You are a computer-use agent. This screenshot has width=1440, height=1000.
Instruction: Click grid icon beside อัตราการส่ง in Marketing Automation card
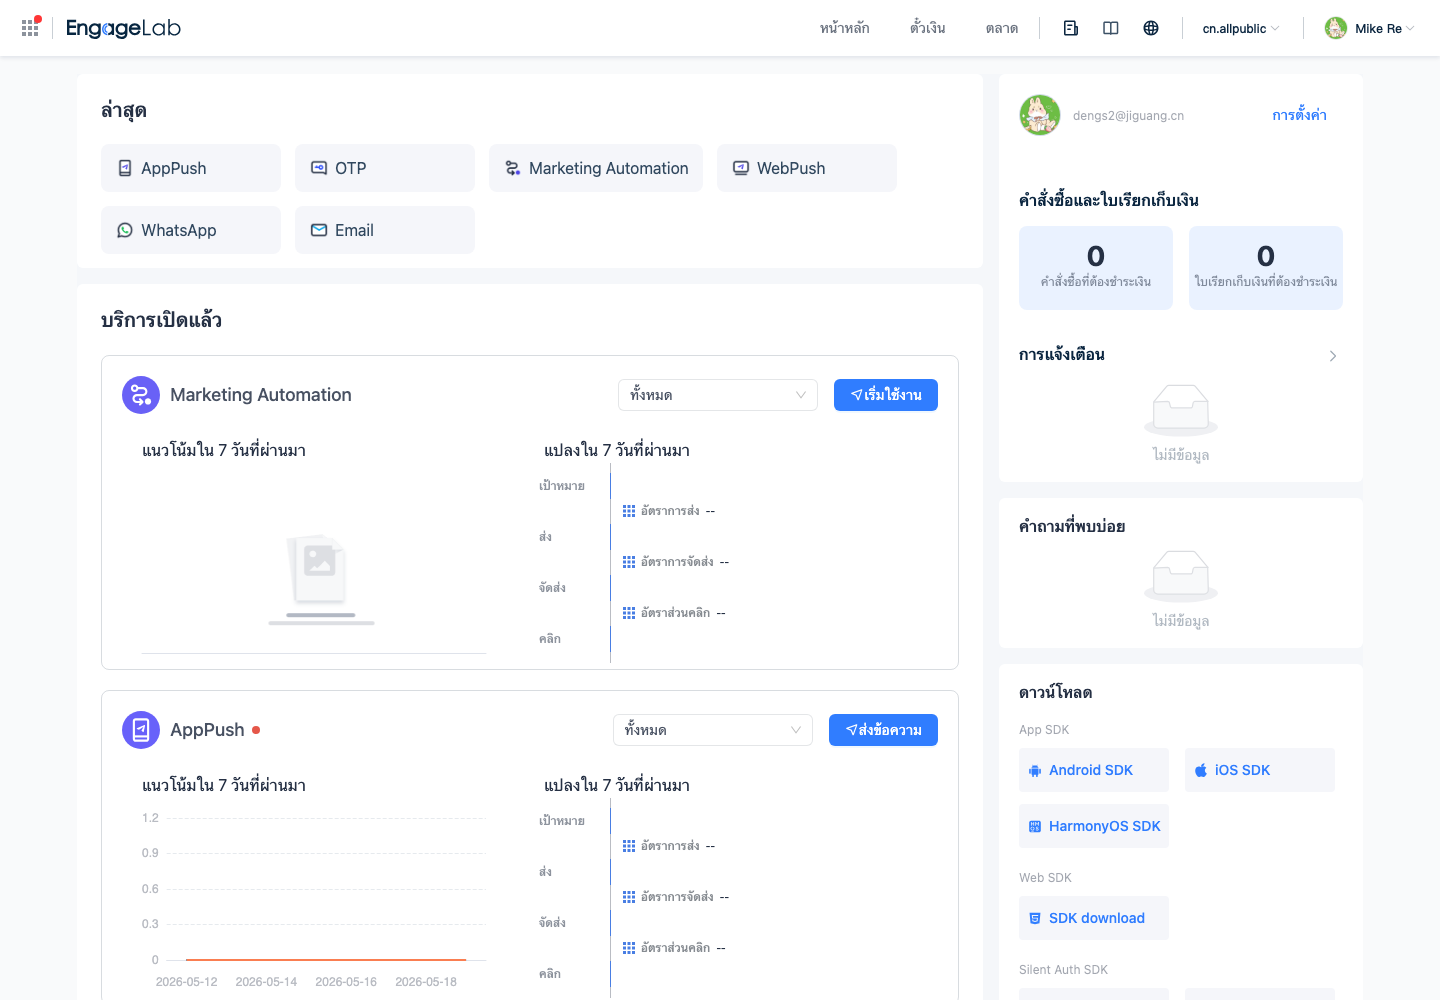point(629,511)
